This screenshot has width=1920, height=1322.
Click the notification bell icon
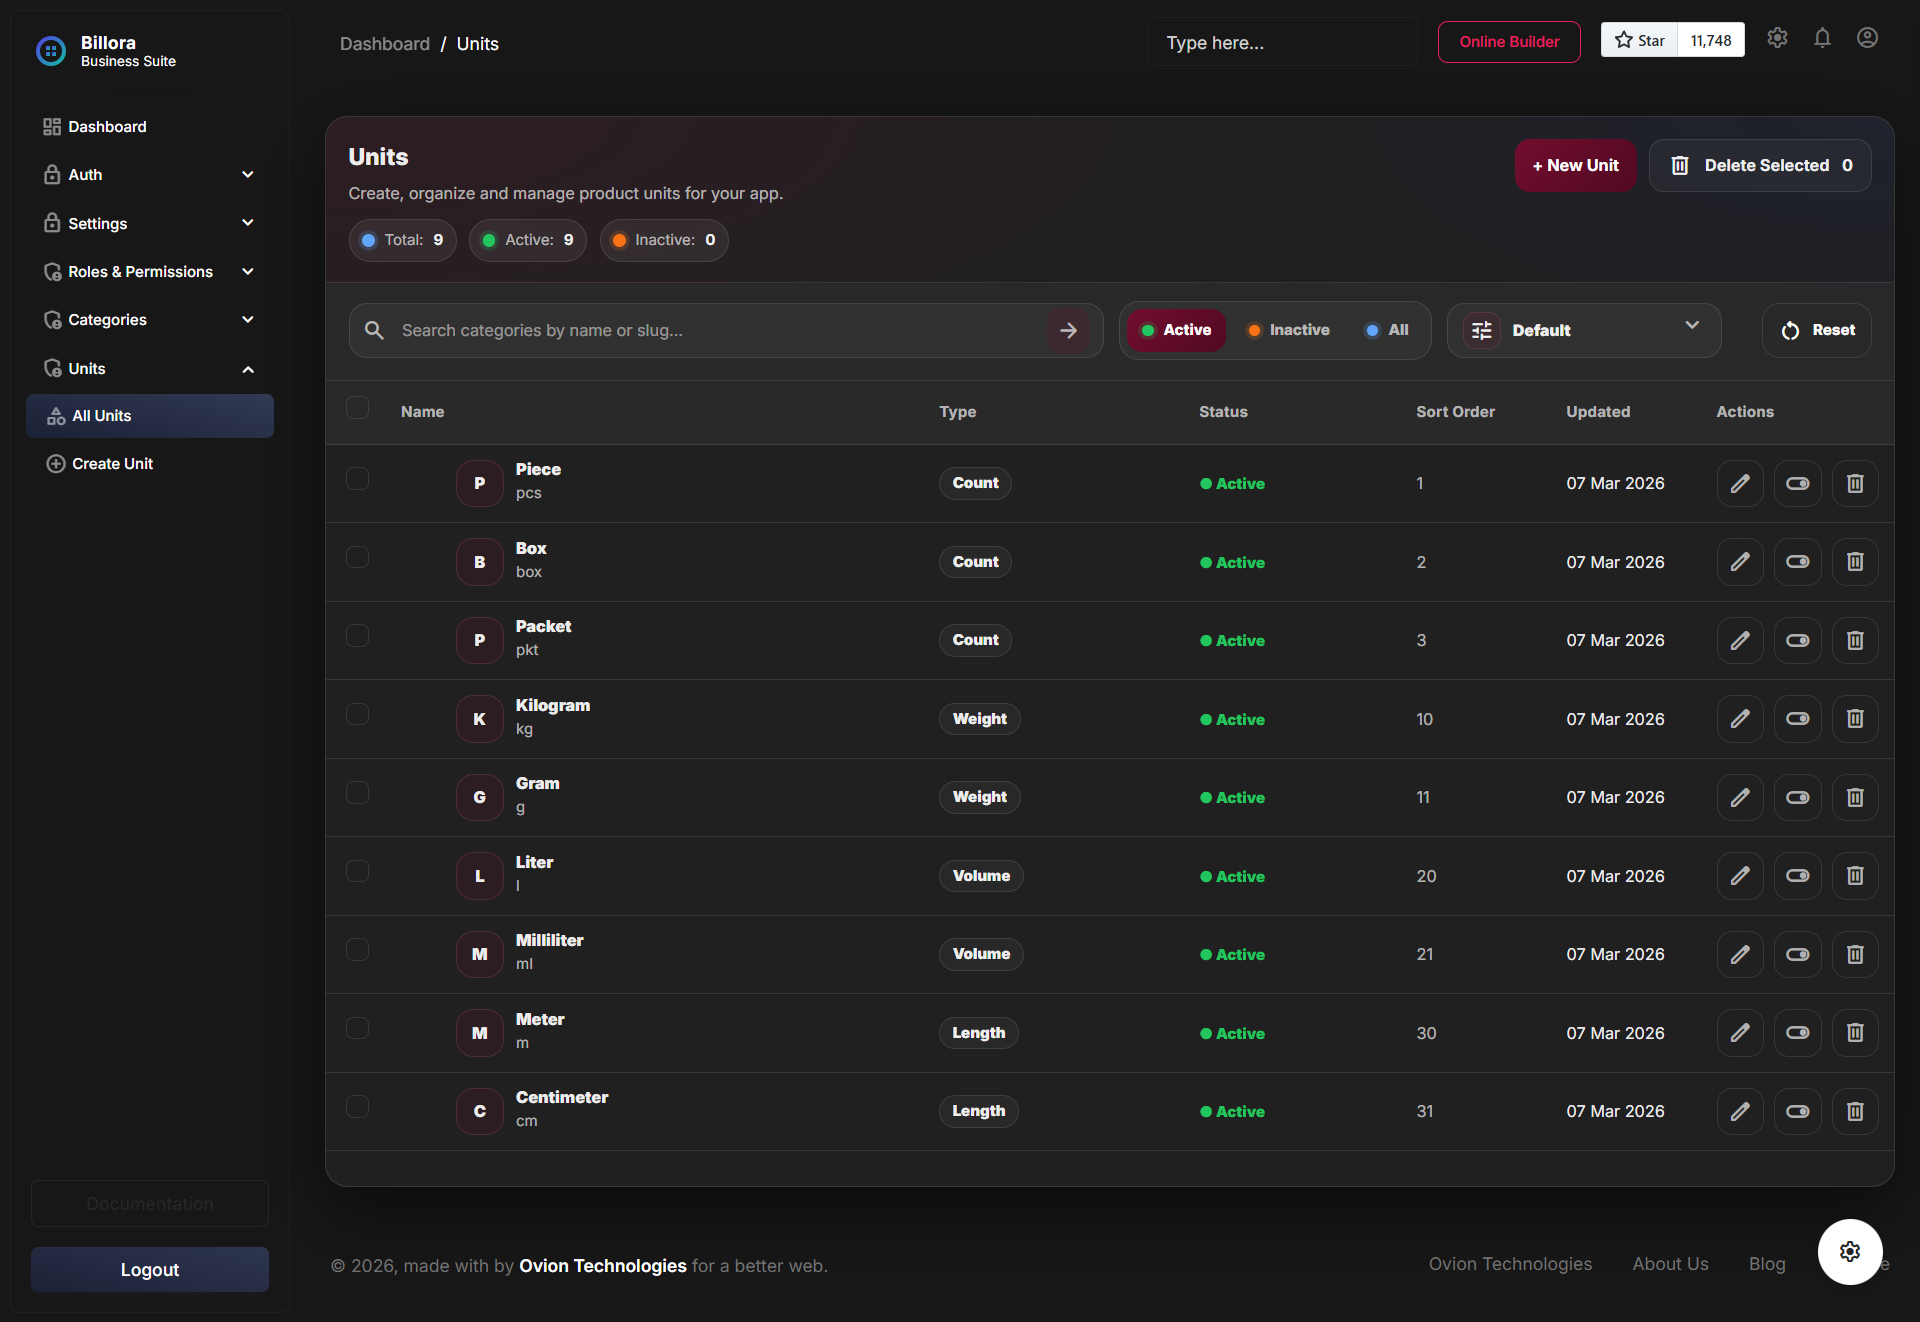point(1821,38)
